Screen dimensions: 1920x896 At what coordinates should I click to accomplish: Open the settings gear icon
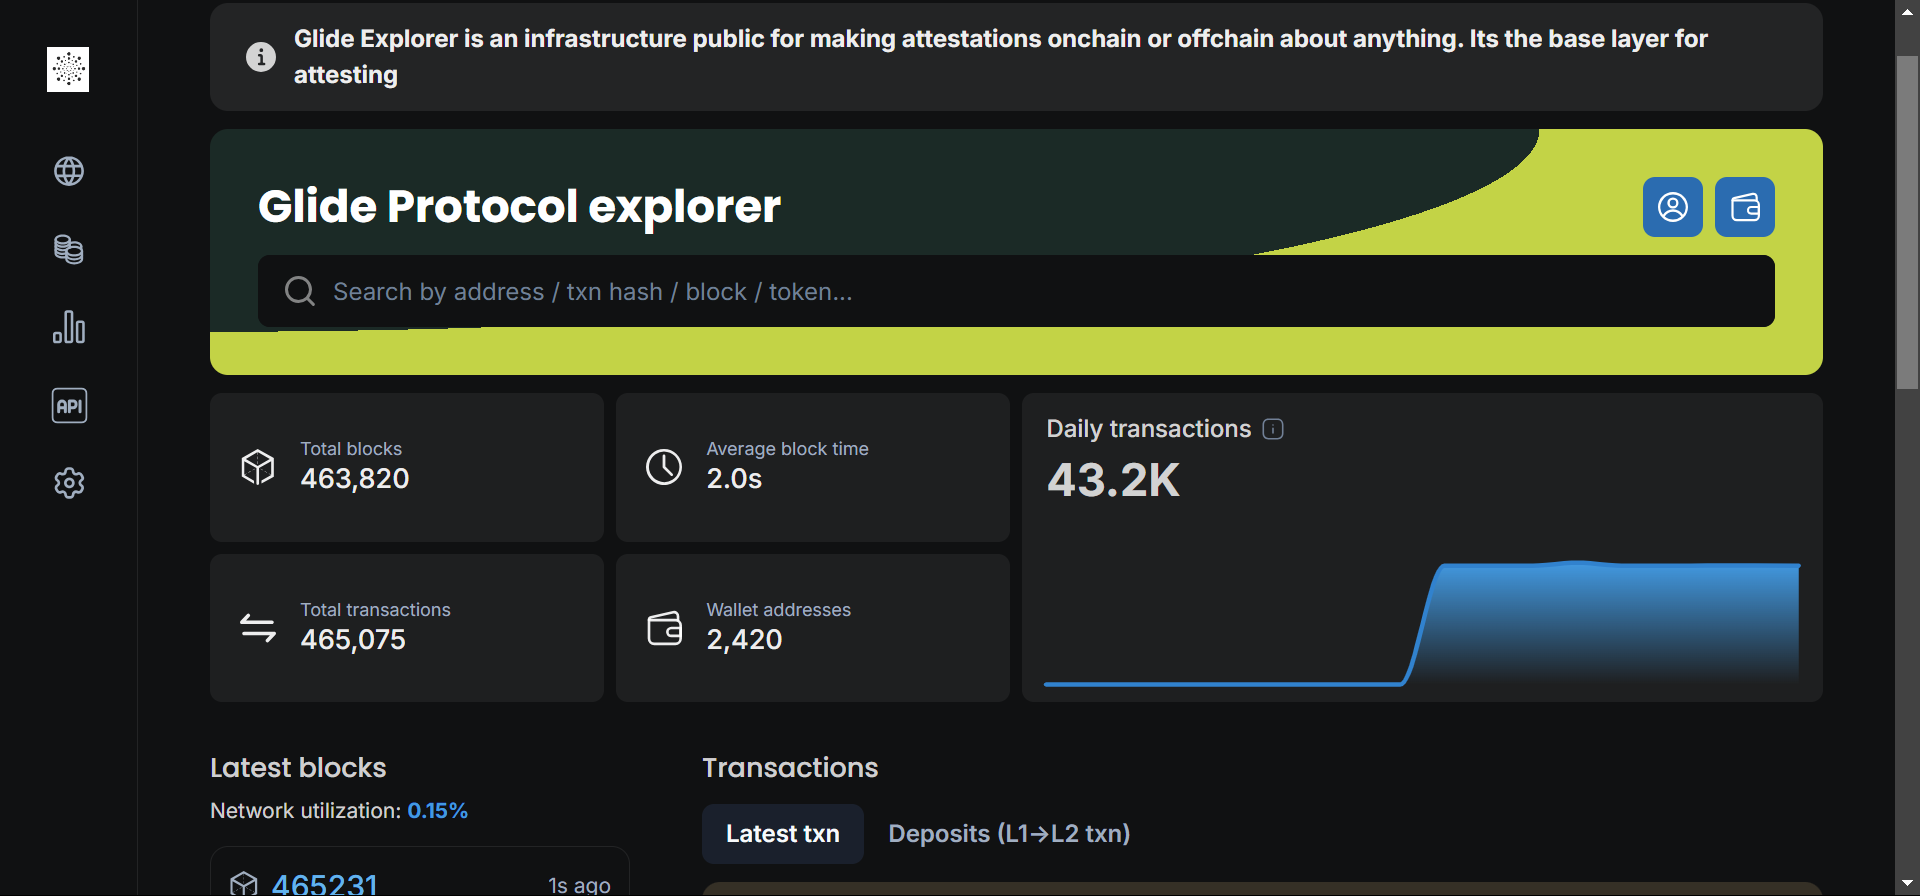click(x=69, y=483)
